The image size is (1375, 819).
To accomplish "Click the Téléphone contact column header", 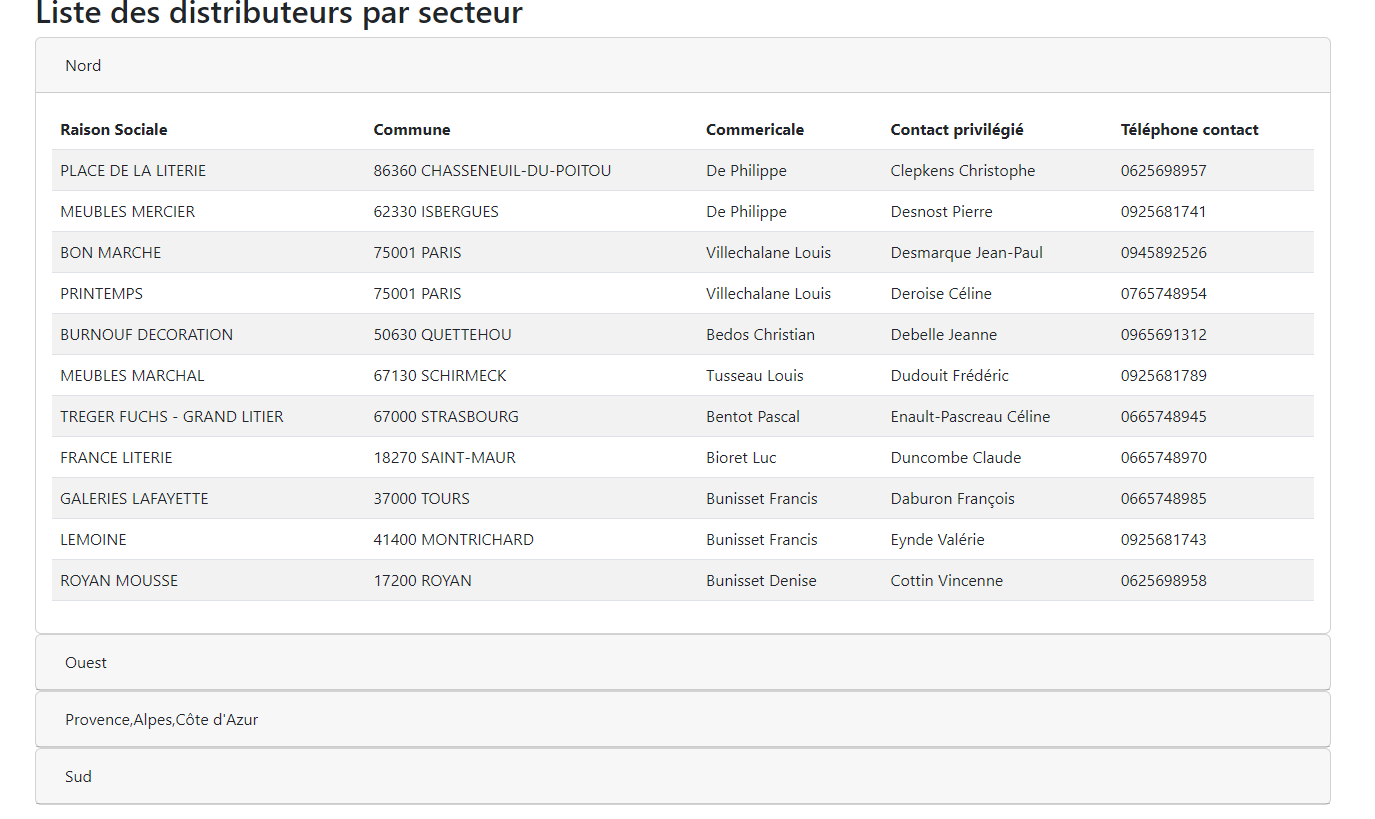I will click(1189, 130).
